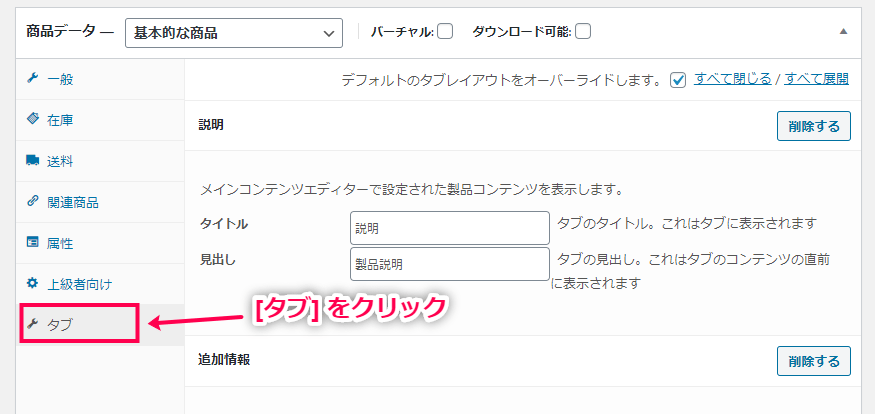Click the すべて閉じる link
This screenshot has height=414, width=875.
(x=733, y=79)
